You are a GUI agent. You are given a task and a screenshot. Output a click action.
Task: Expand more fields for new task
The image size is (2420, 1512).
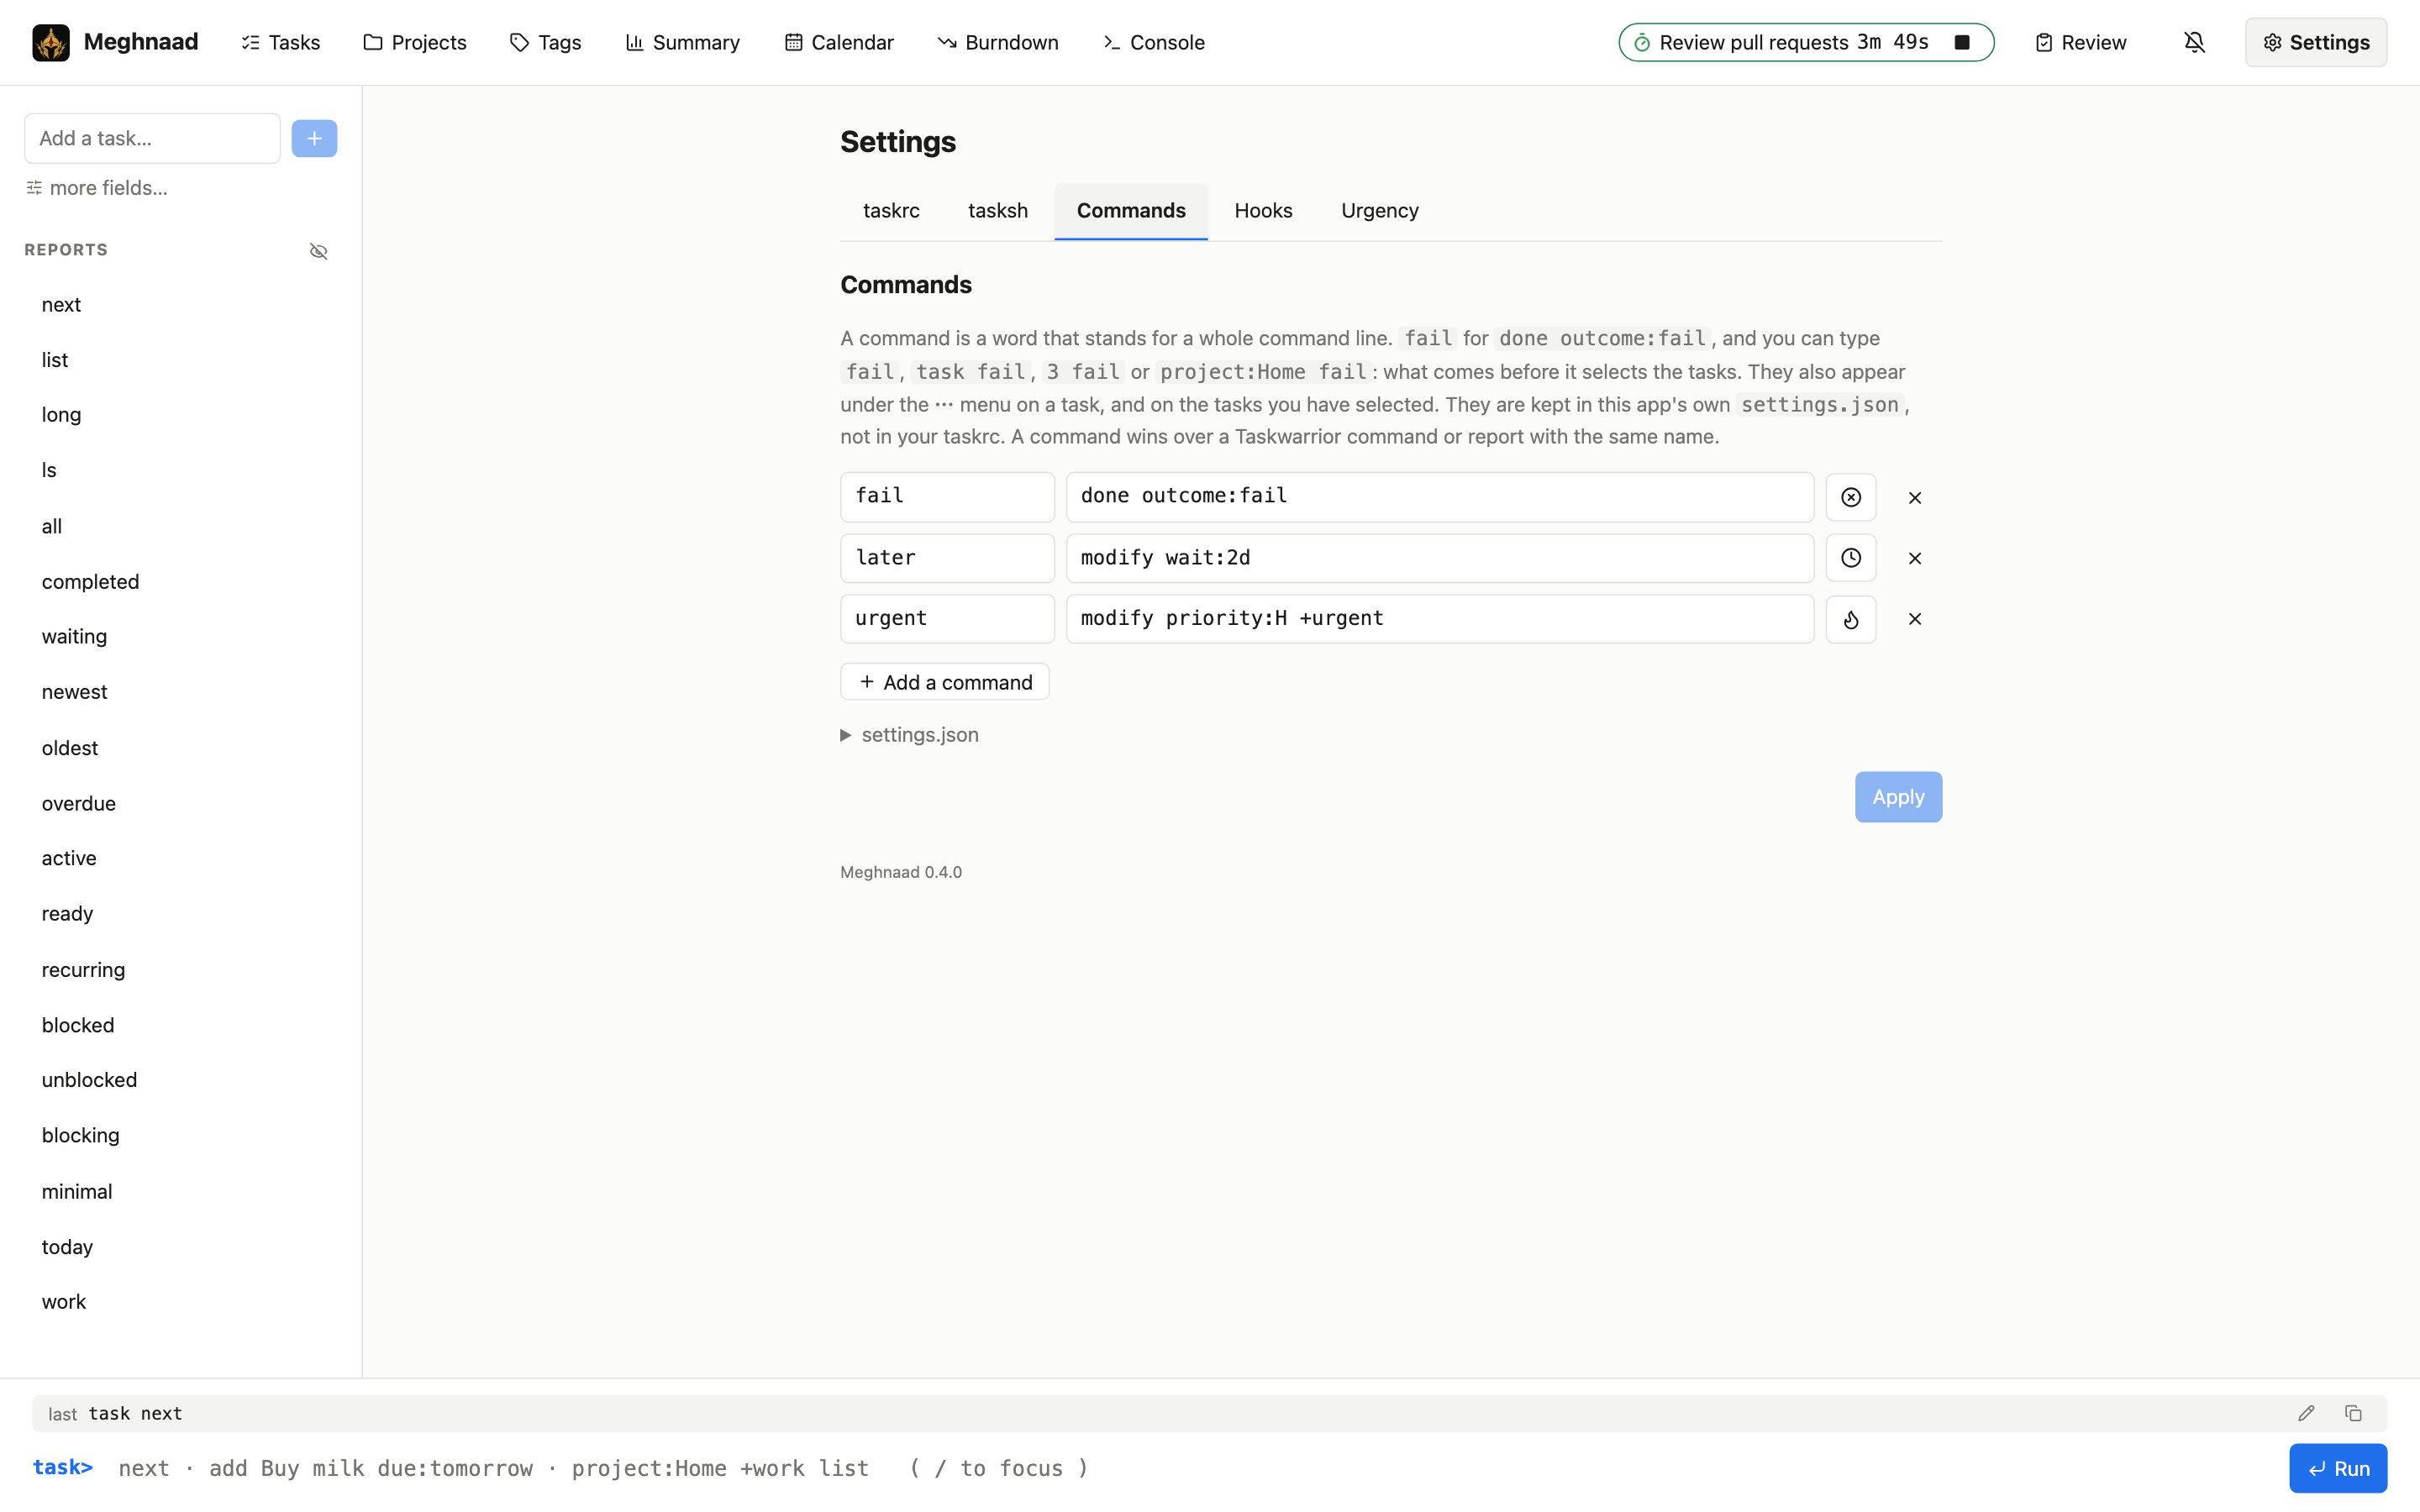pos(96,188)
